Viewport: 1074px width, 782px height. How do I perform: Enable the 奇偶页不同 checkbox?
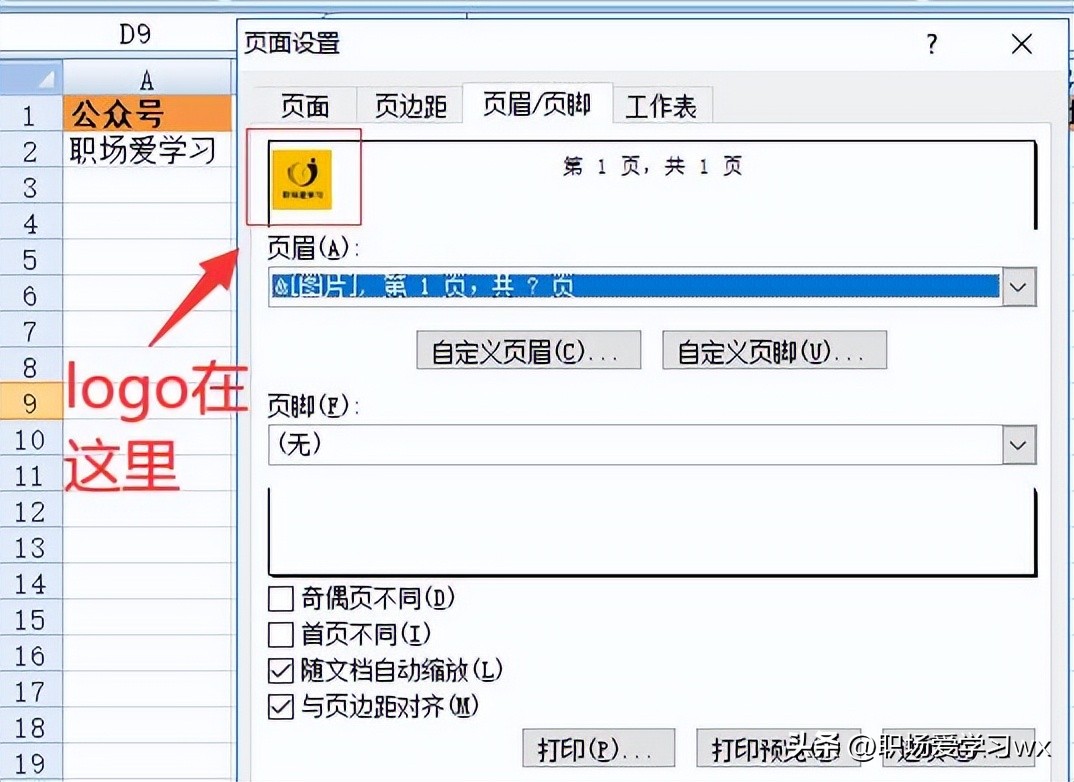coord(279,599)
